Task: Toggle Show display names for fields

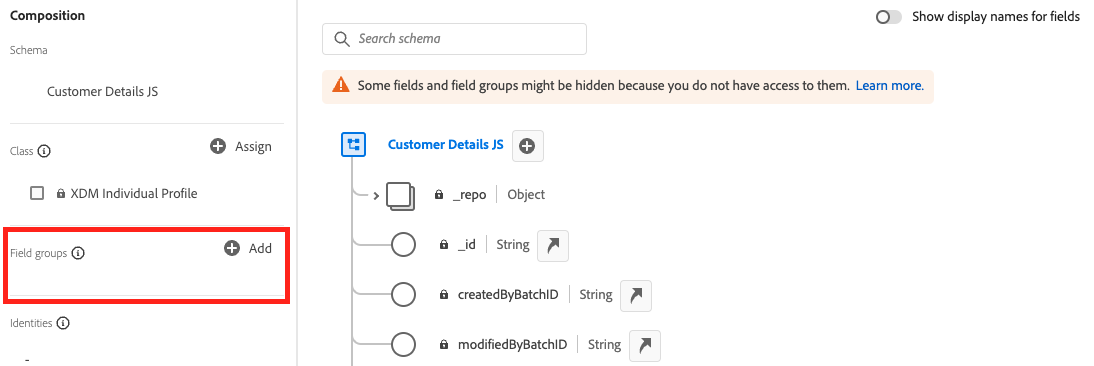Action: pyautogui.click(x=889, y=17)
